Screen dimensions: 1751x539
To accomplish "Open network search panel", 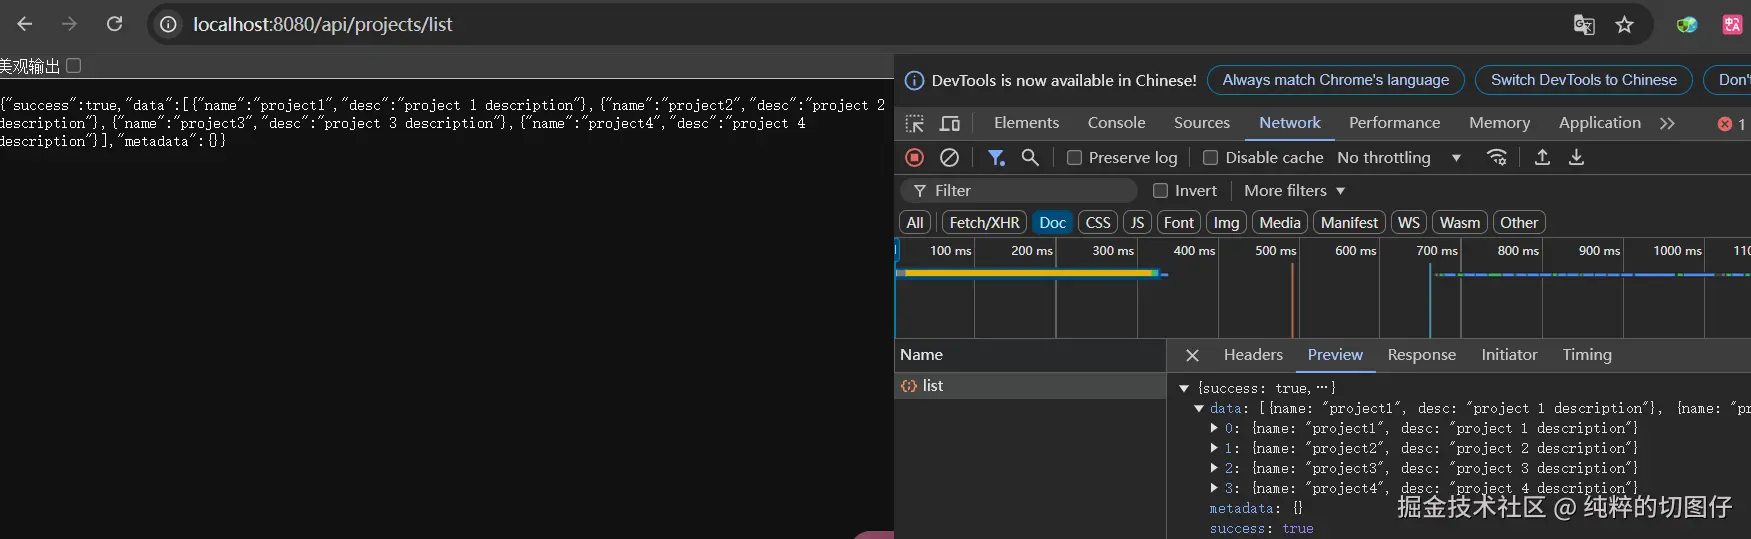I will 1030,157.
